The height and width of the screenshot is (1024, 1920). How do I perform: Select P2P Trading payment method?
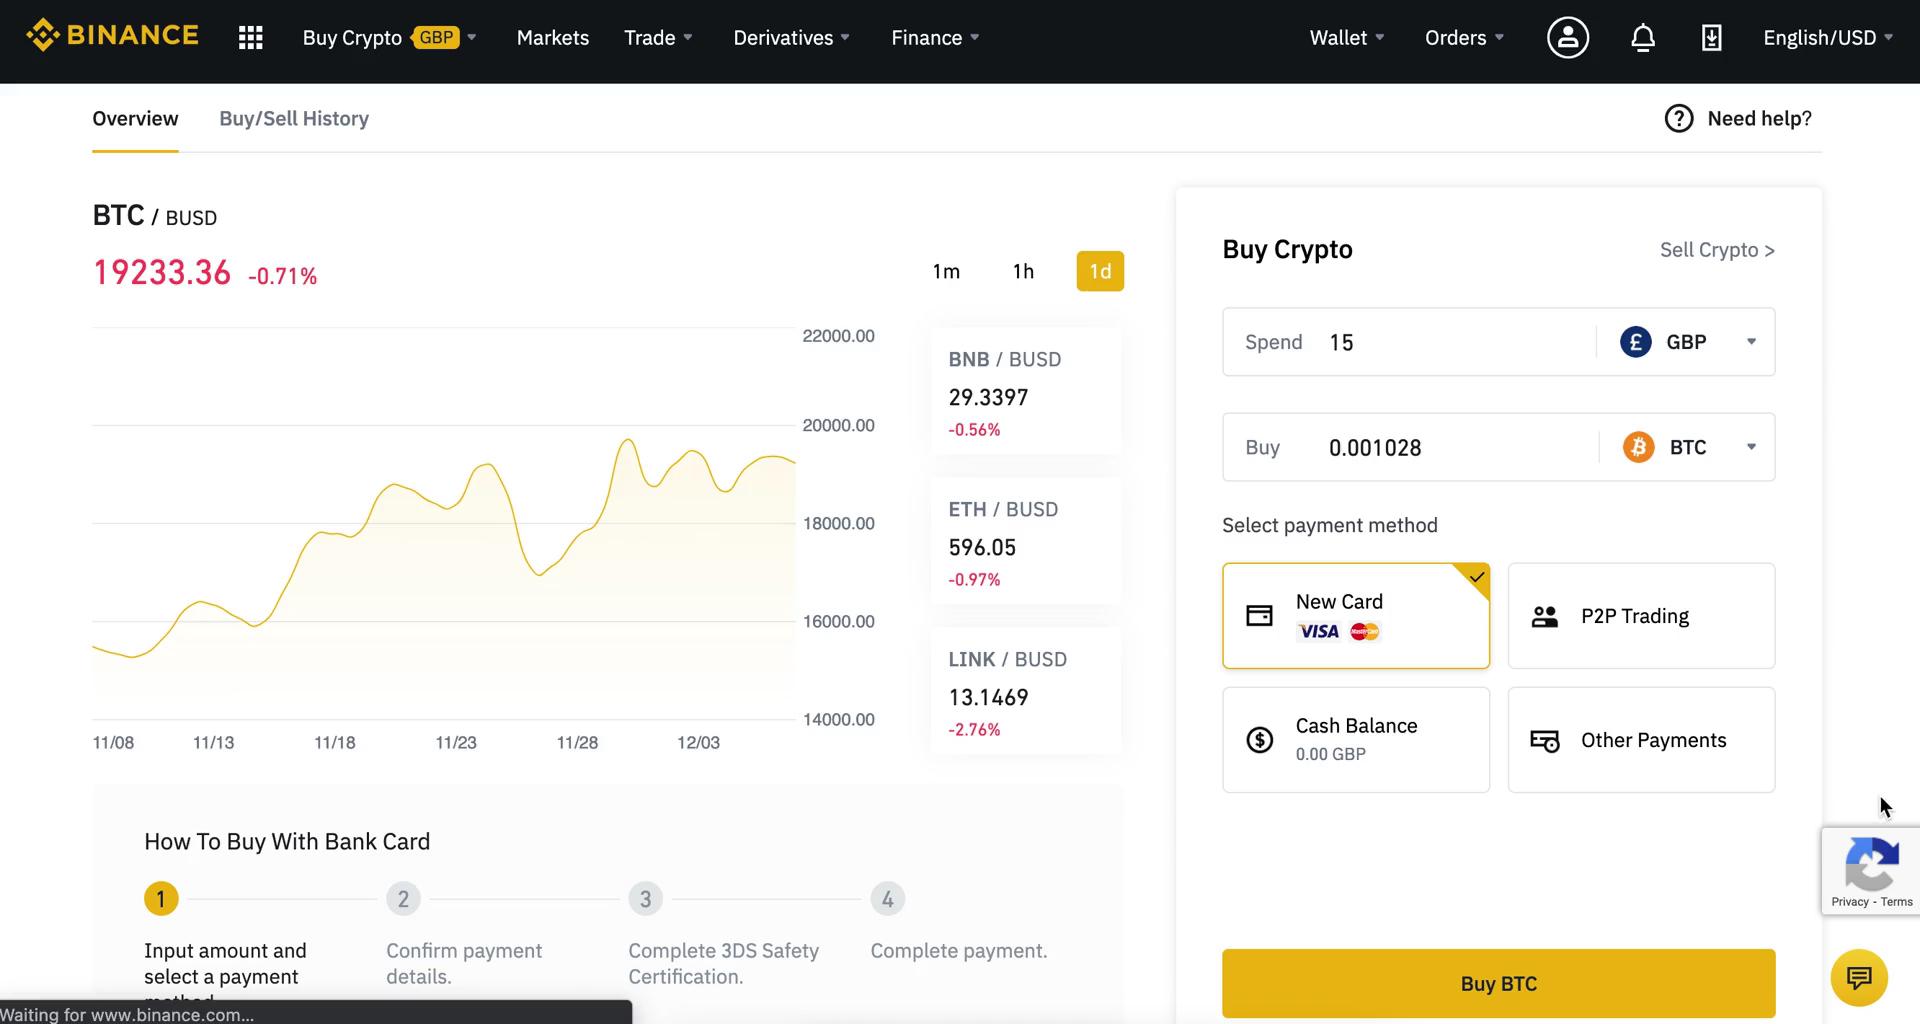click(x=1641, y=616)
